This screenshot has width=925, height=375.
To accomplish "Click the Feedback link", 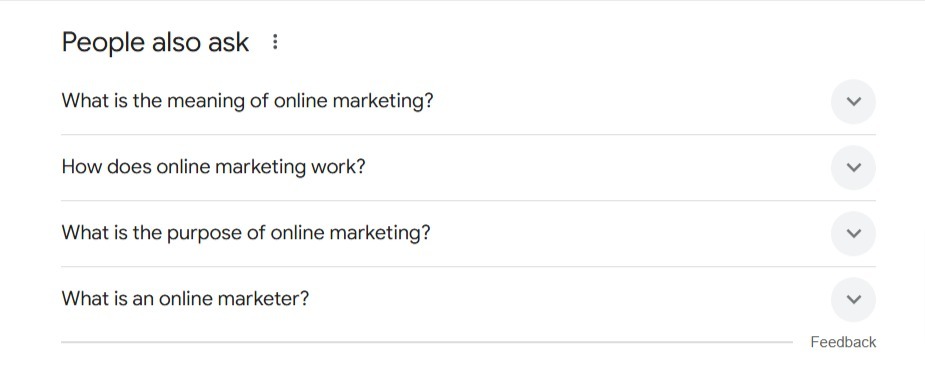I will 843,342.
